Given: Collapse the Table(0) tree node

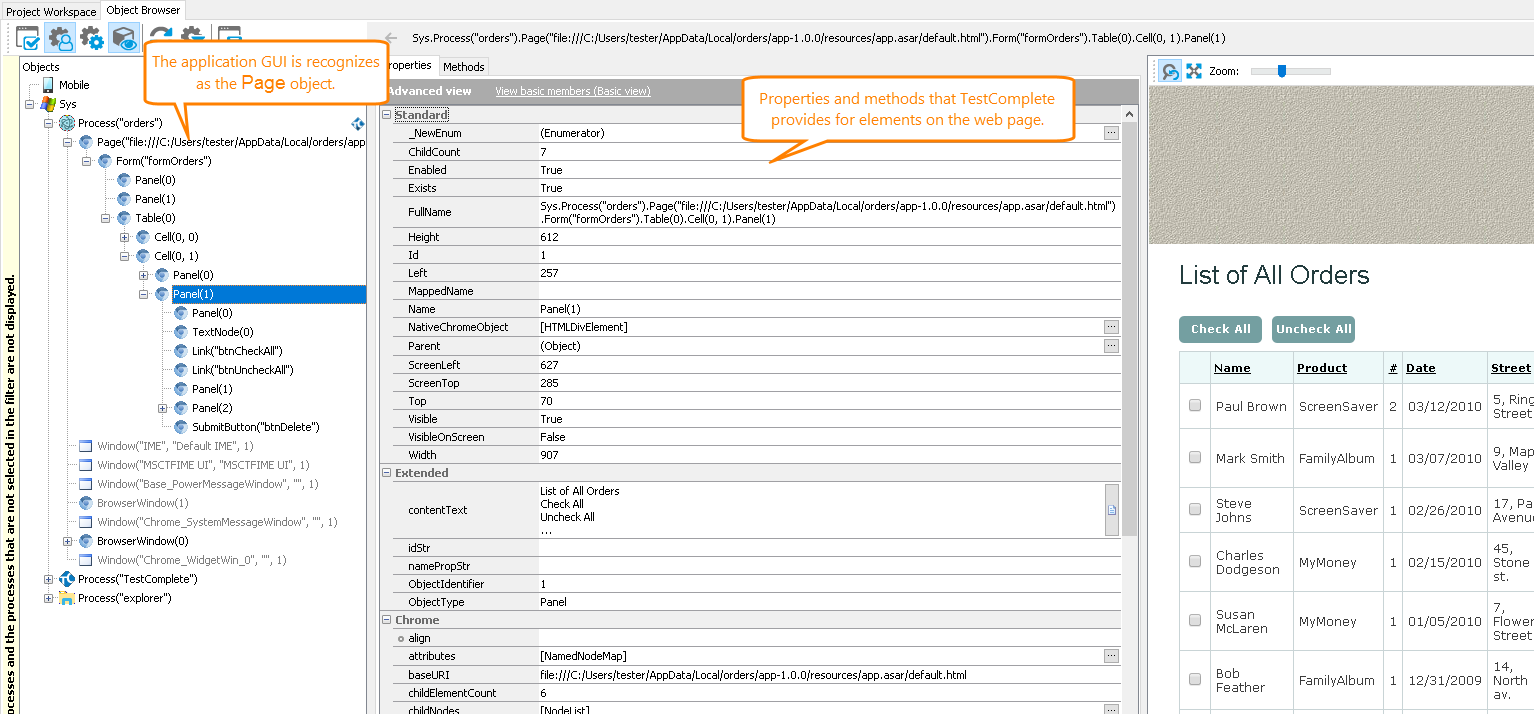Looking at the screenshot, I should pos(106,218).
